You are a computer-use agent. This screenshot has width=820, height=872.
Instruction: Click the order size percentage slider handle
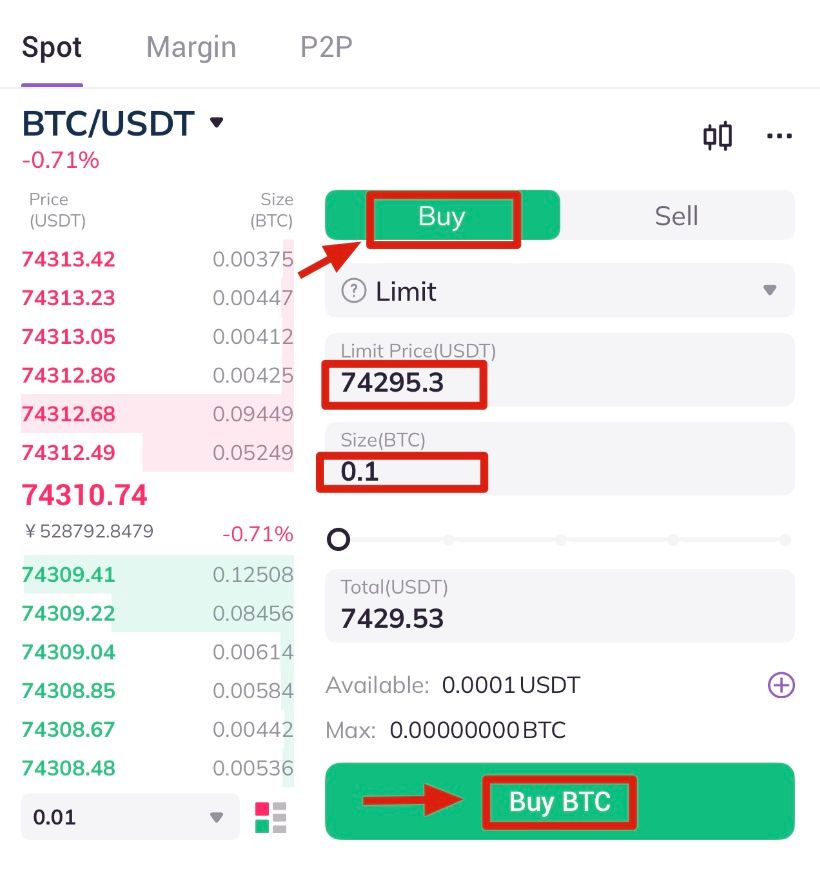[x=339, y=540]
